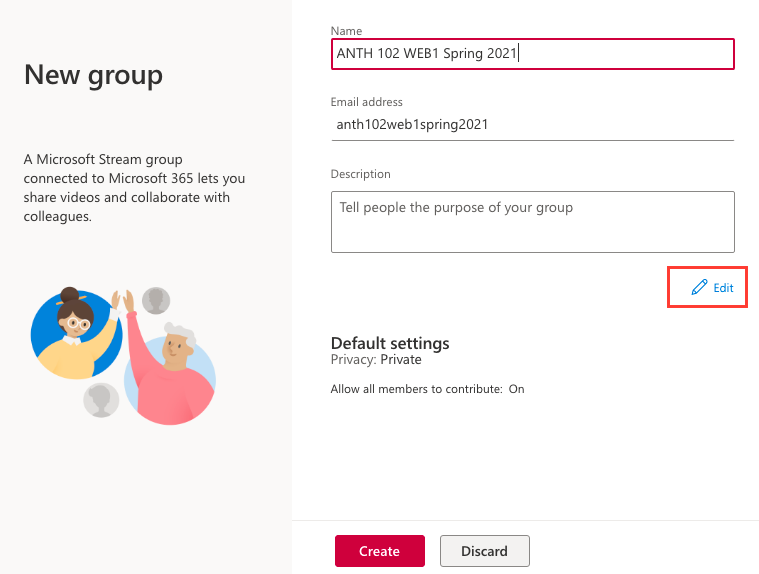Click into the Email address field

(532, 125)
